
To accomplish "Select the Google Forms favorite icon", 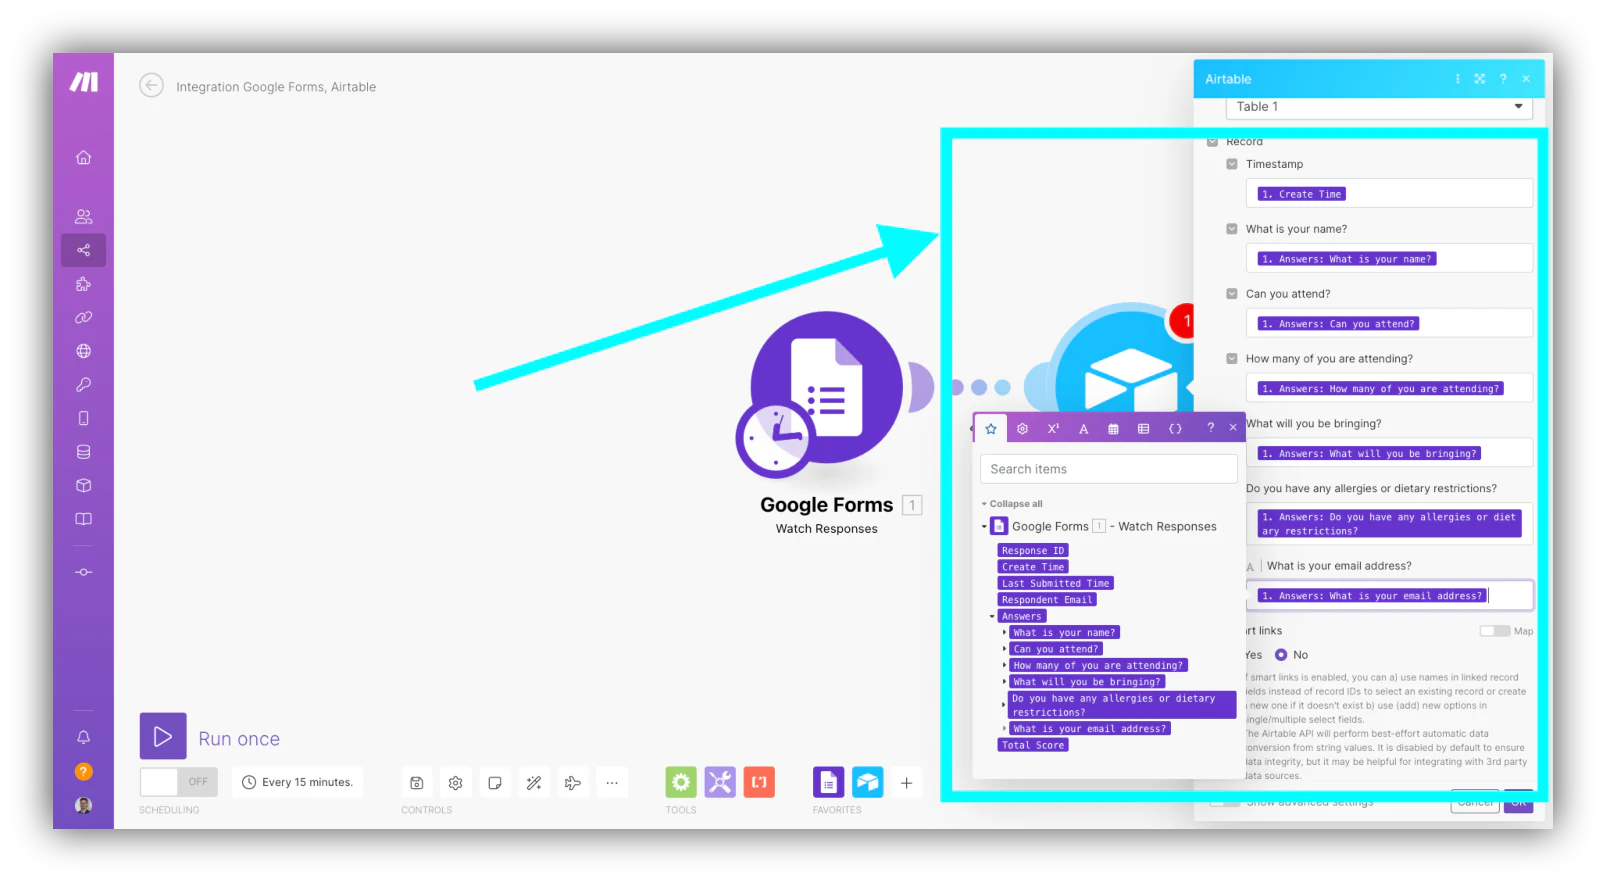I will [x=829, y=782].
